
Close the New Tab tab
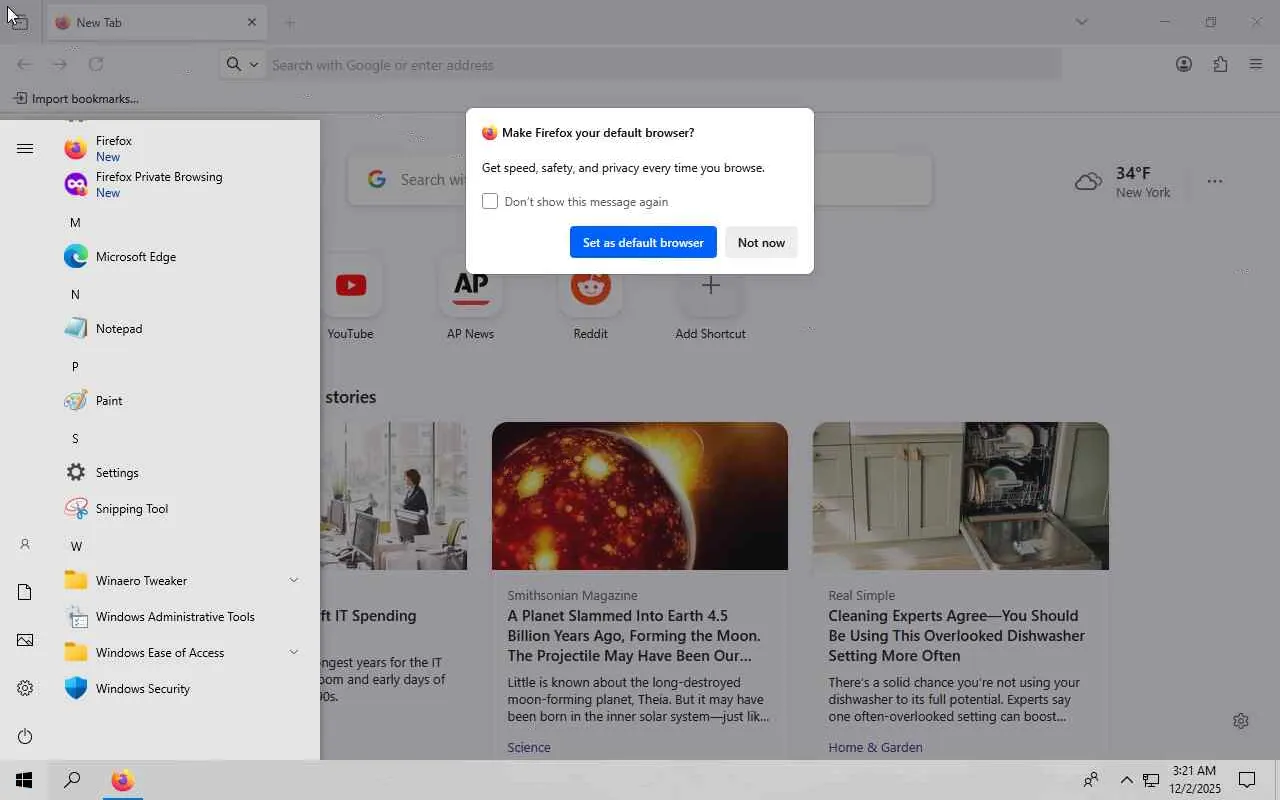(251, 22)
